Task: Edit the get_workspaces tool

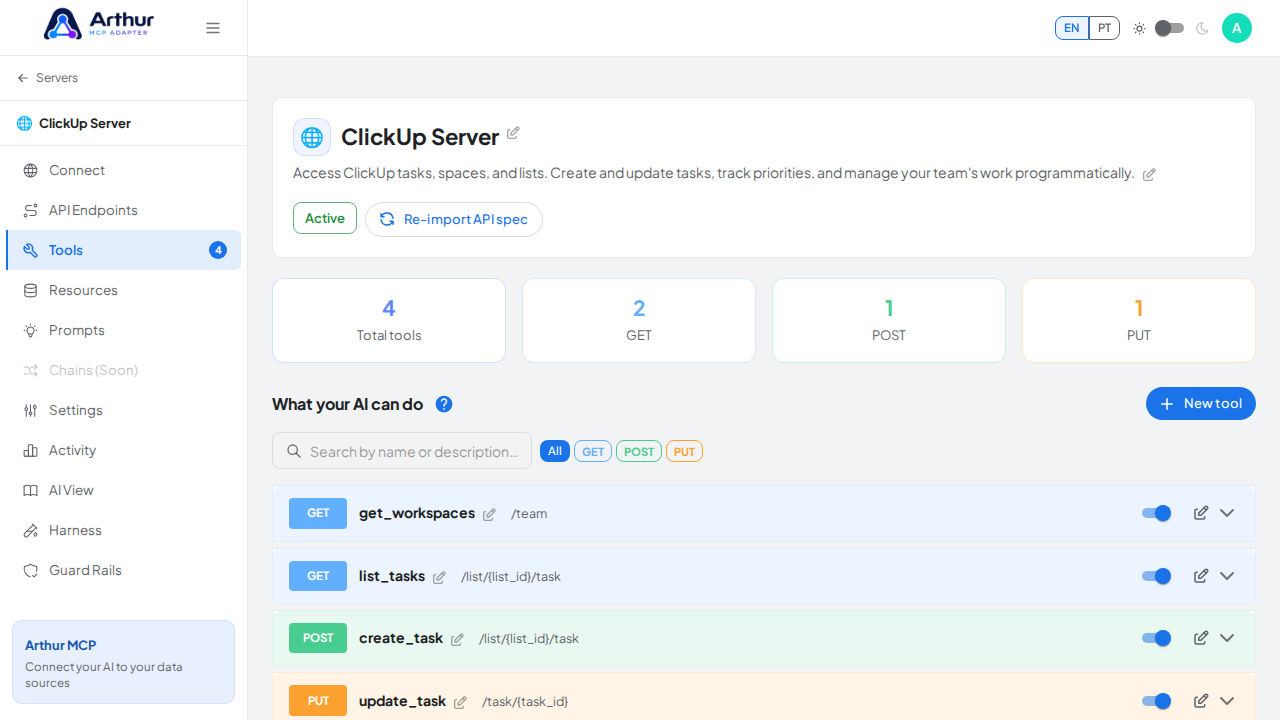Action: point(1201,513)
